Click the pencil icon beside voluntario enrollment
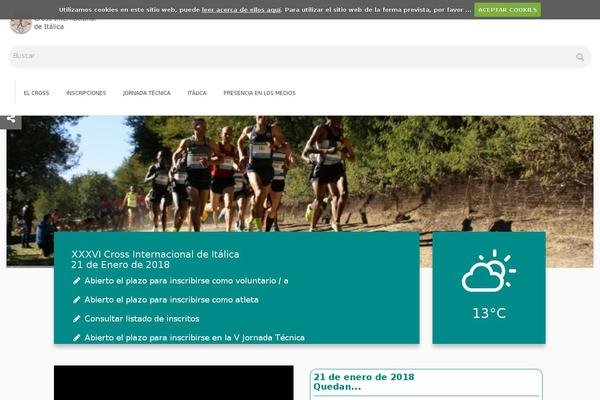The image size is (600, 400). coord(77,281)
